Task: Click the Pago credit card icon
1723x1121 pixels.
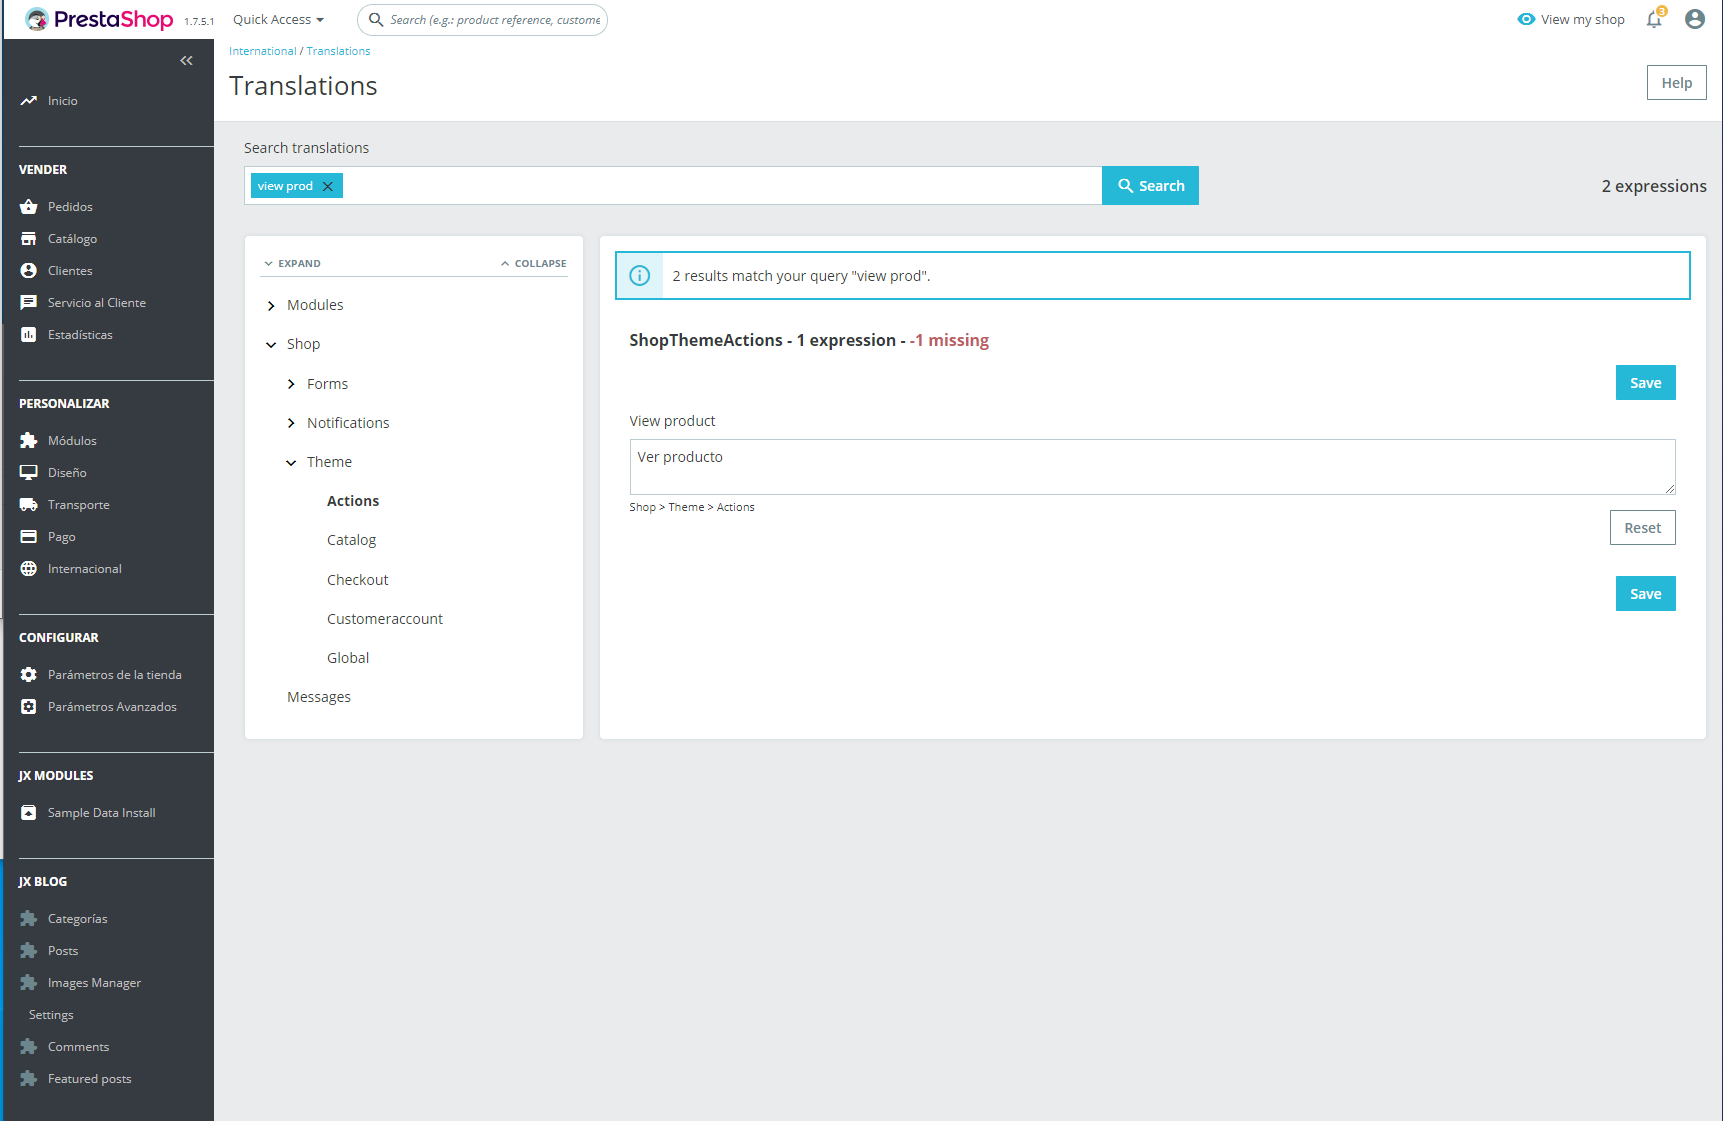Action: point(28,537)
